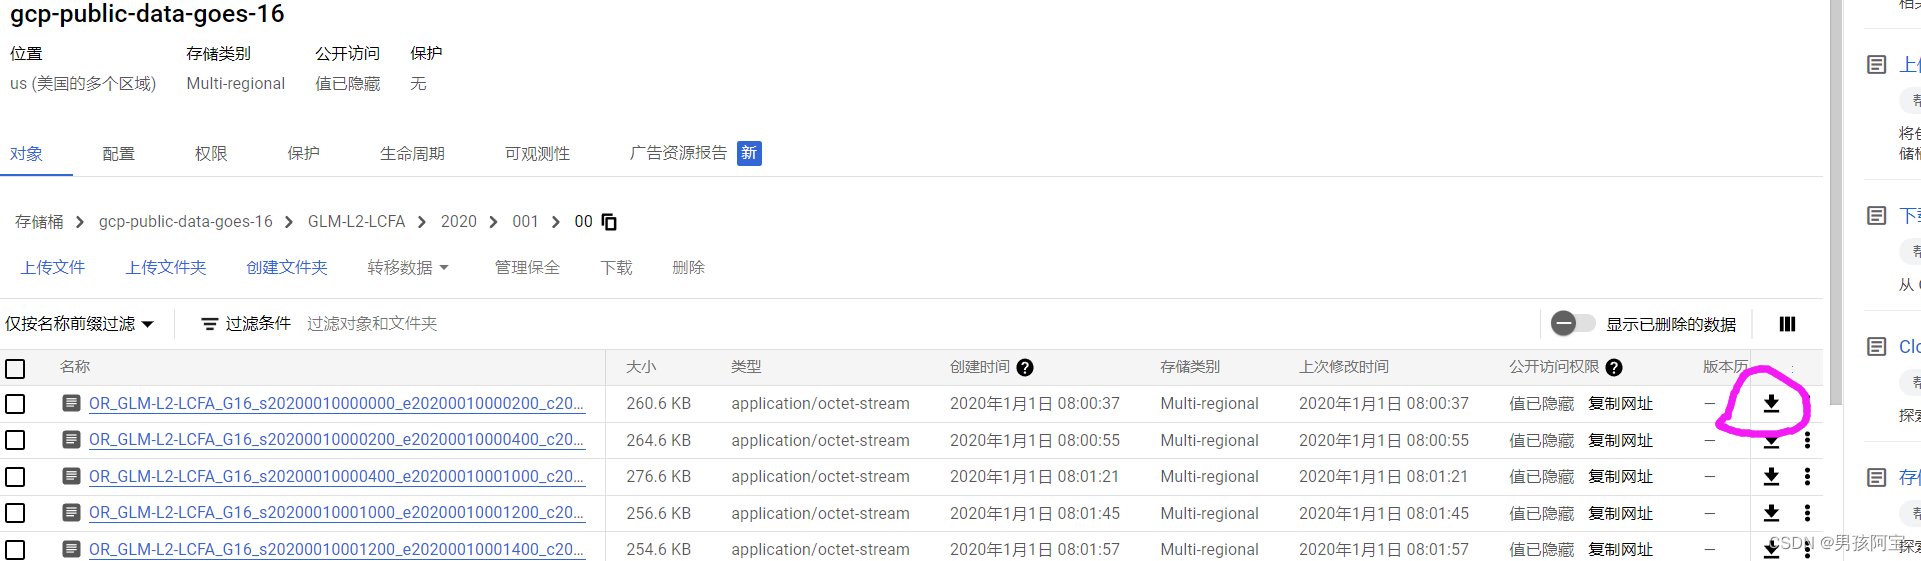
Task: Open second document icon in right panel
Action: click(1877, 216)
